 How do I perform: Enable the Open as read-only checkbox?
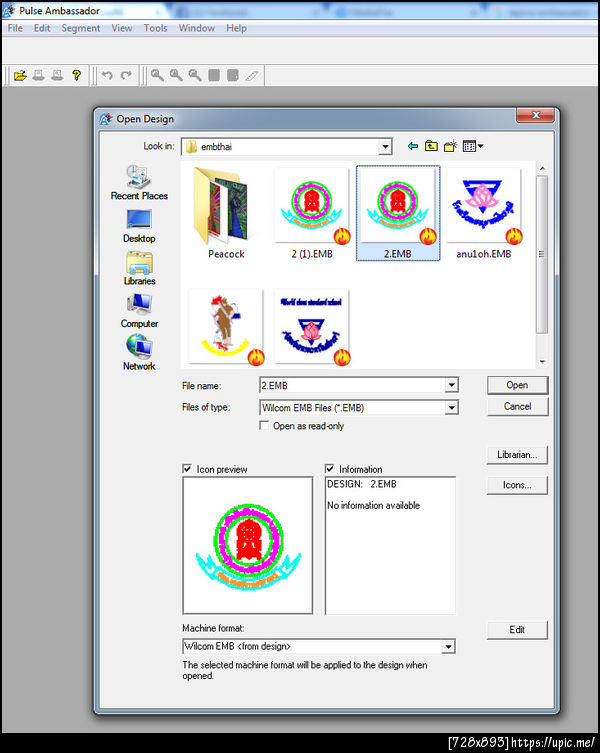264,425
